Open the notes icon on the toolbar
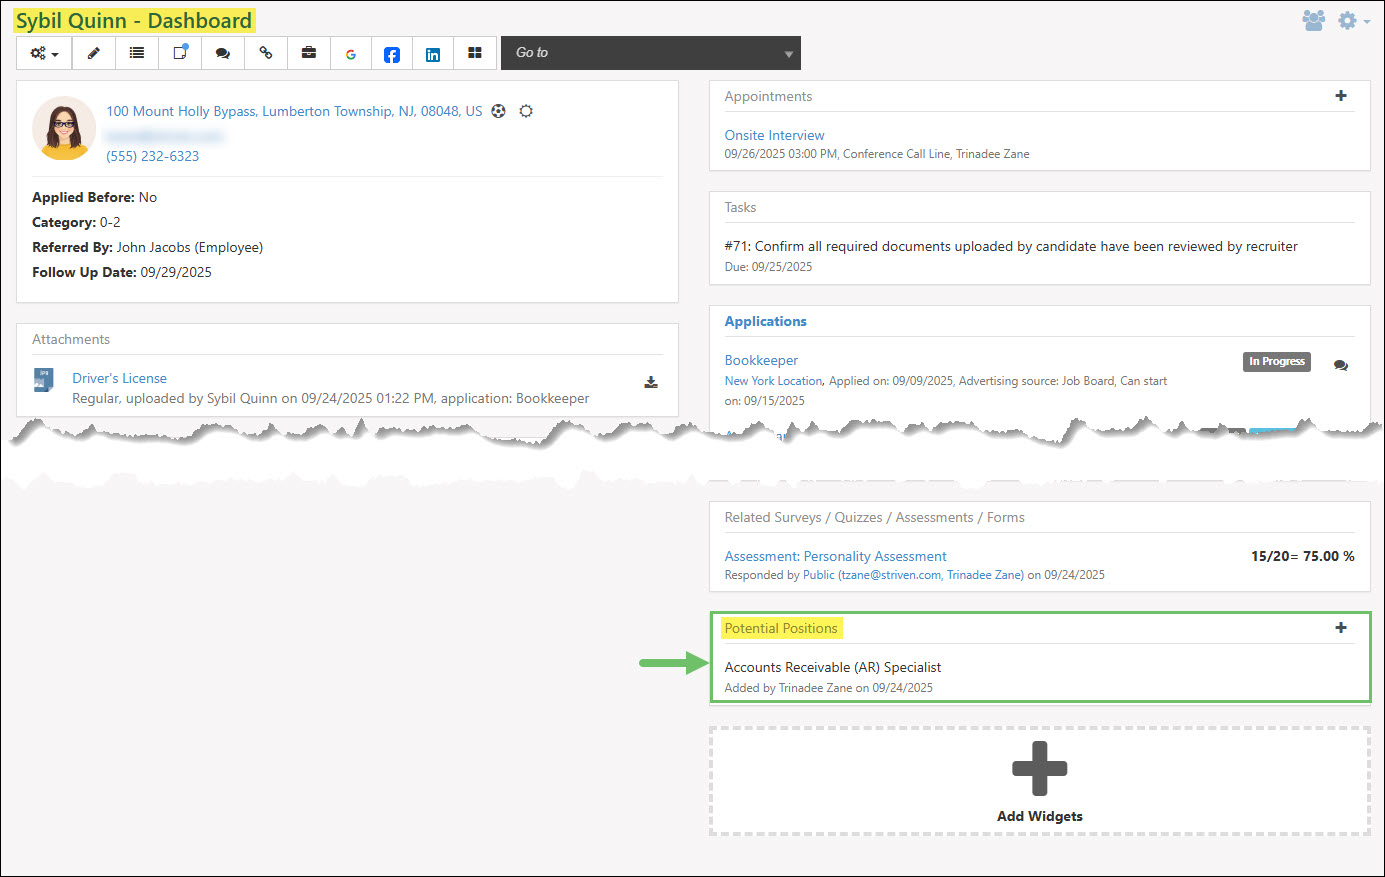Image resolution: width=1385 pixels, height=877 pixels. point(179,53)
